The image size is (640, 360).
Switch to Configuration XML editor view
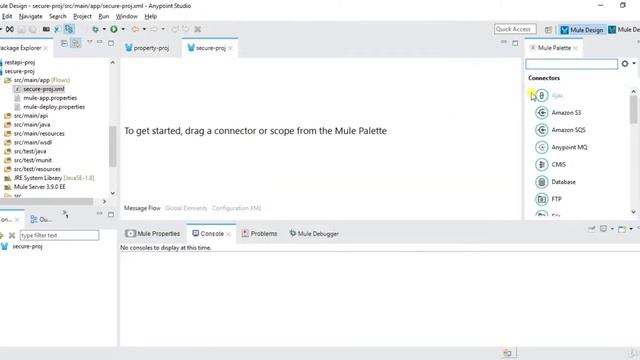click(x=237, y=208)
